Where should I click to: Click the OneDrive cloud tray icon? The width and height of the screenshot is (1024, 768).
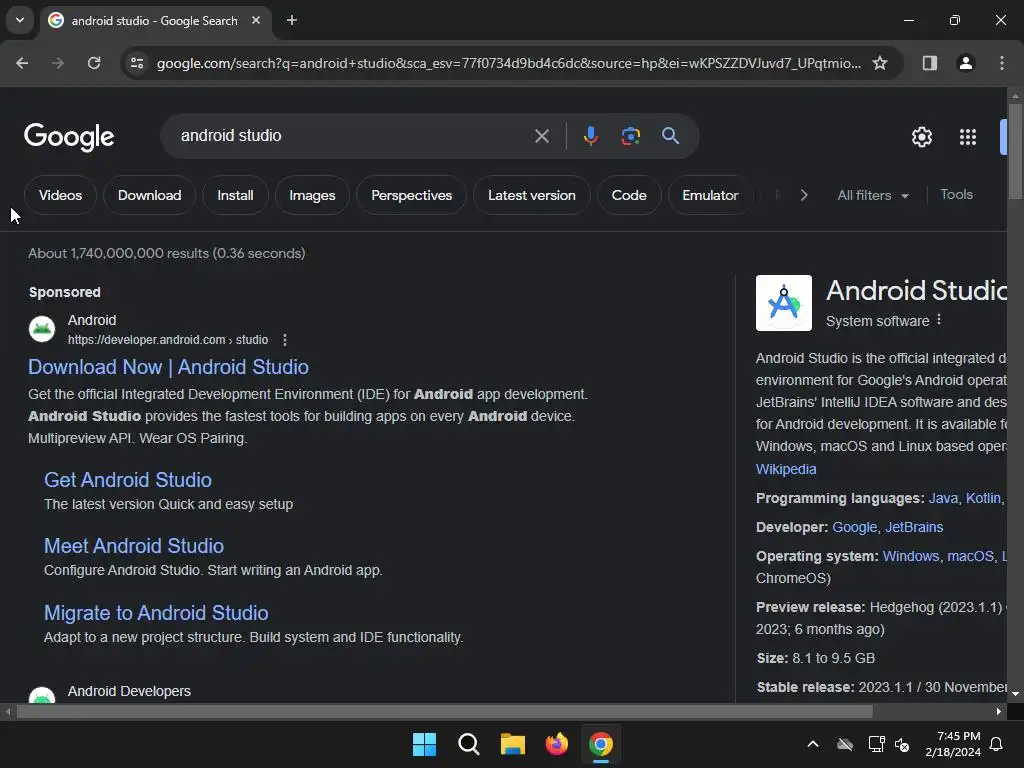point(845,744)
